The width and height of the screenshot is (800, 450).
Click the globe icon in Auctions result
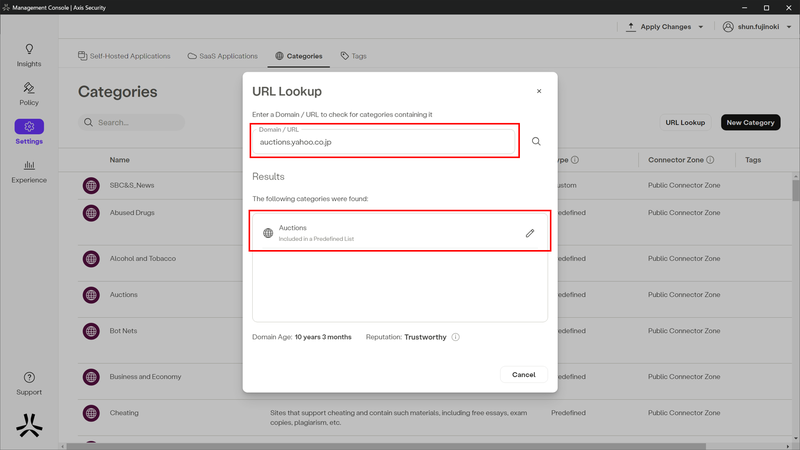[x=268, y=233]
